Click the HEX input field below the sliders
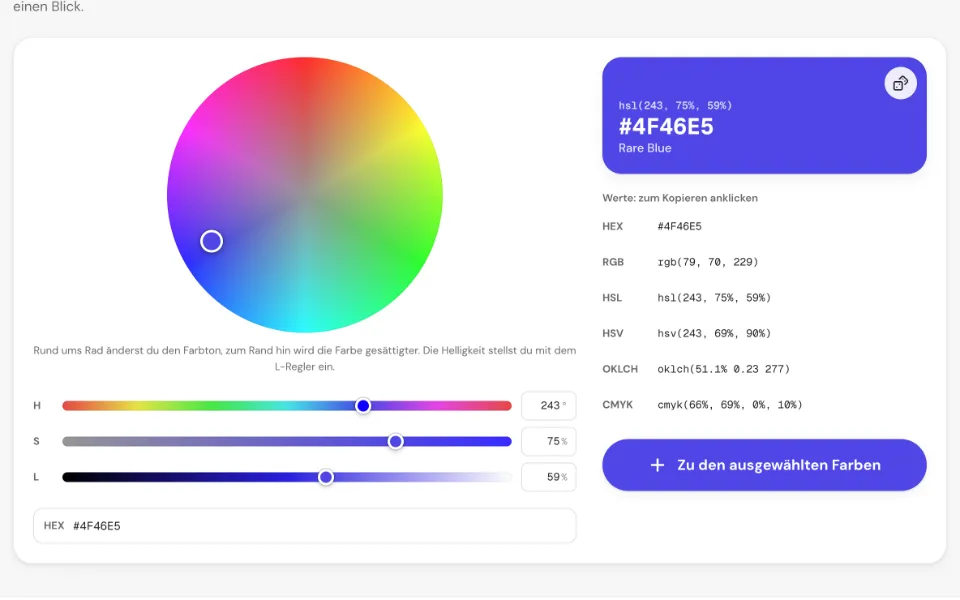Screen dimensions: 960x600 [304, 525]
